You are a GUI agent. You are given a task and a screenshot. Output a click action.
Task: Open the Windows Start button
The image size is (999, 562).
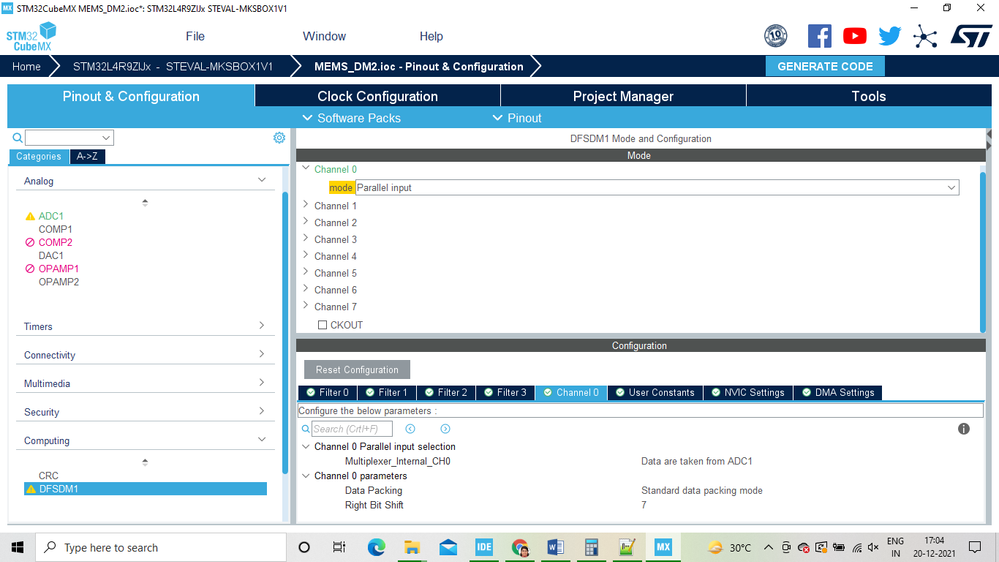tap(17, 547)
